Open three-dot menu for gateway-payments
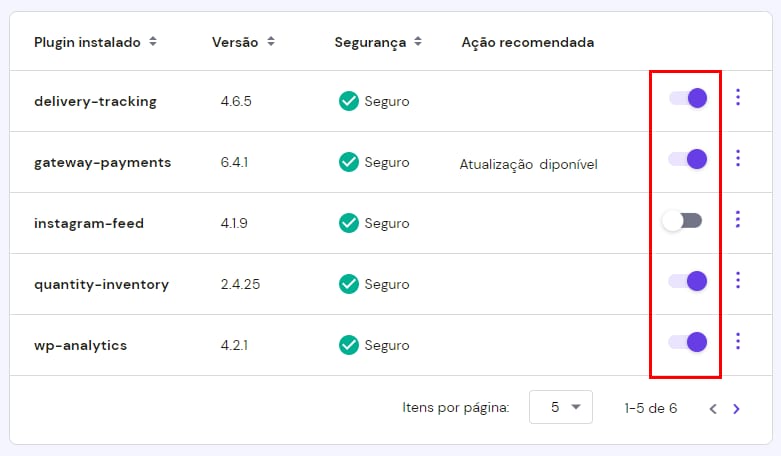The image size is (781, 456). click(738, 158)
